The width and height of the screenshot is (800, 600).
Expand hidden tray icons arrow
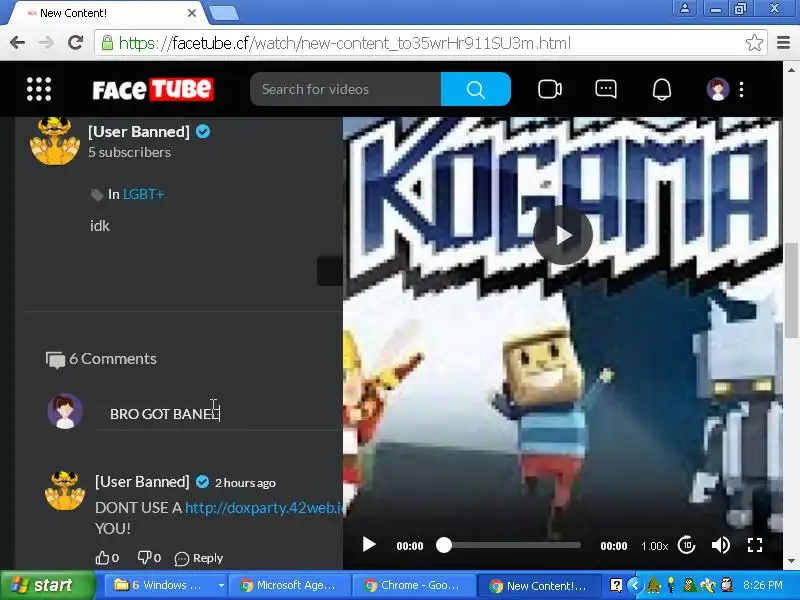pos(634,585)
